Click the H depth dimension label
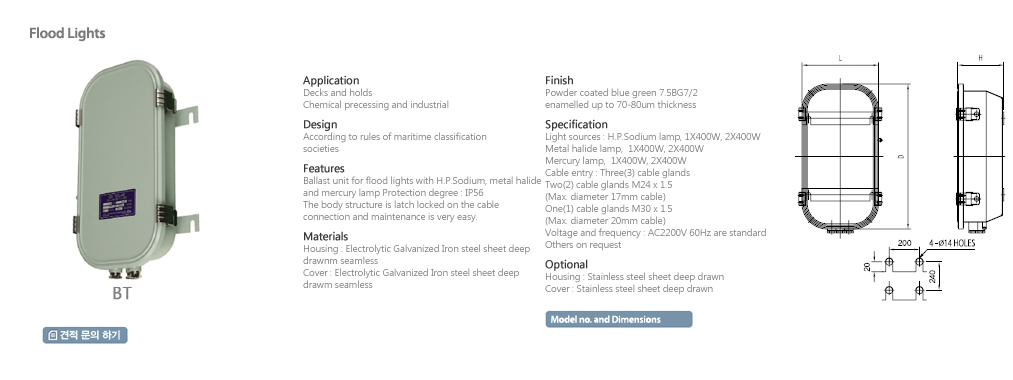 pos(981,59)
